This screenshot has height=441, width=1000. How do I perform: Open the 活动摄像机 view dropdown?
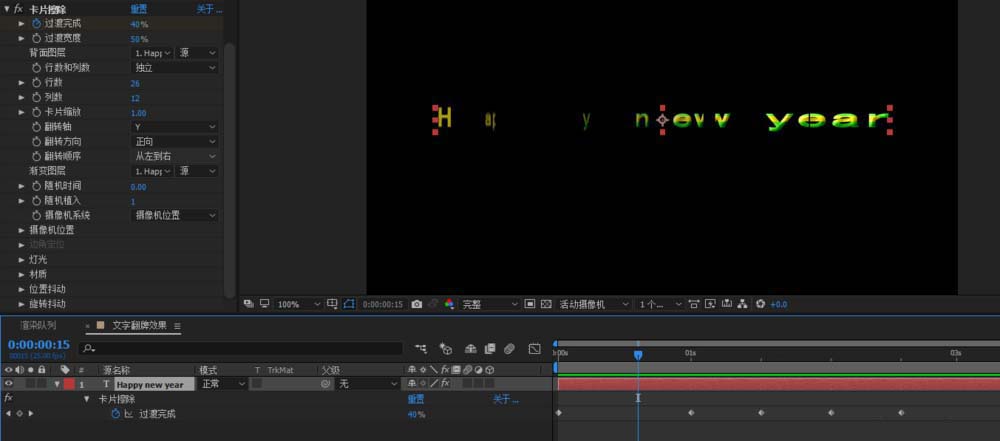[594, 304]
